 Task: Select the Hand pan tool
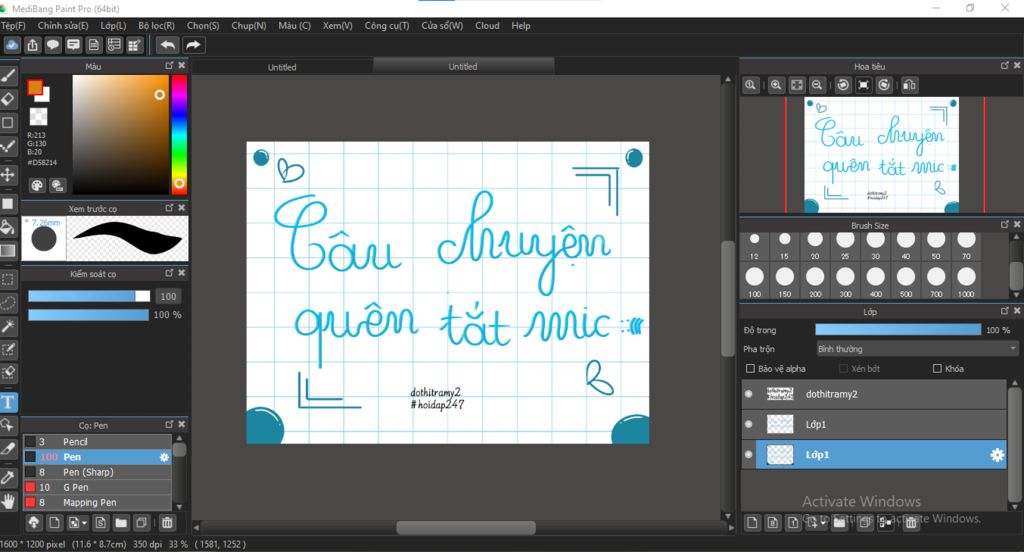coord(8,500)
